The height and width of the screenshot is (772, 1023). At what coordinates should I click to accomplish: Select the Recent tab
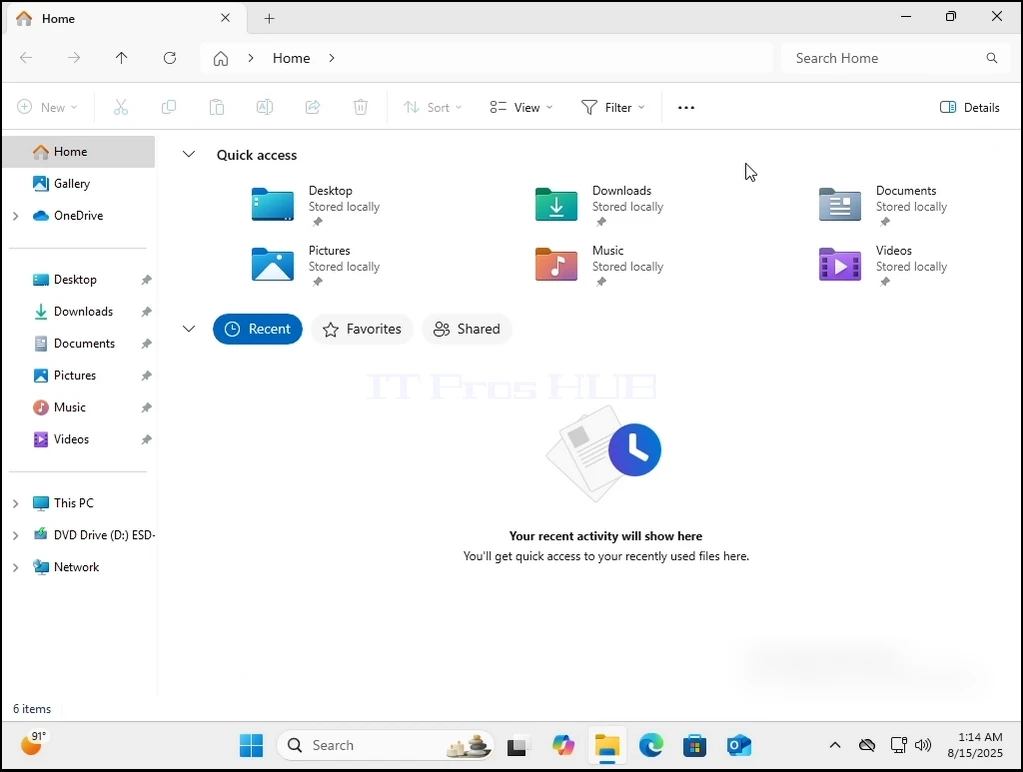coord(258,329)
